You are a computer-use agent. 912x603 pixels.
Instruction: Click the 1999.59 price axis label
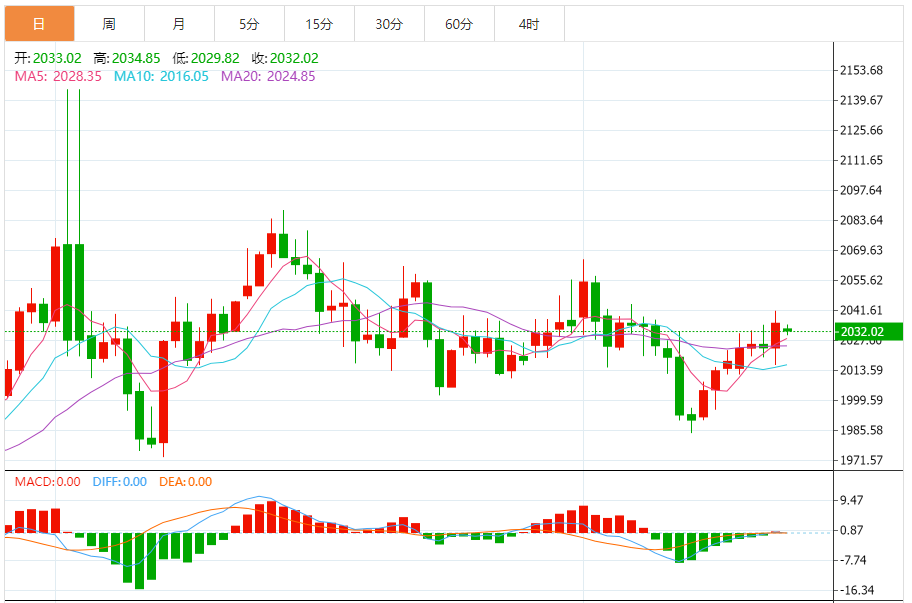click(861, 400)
